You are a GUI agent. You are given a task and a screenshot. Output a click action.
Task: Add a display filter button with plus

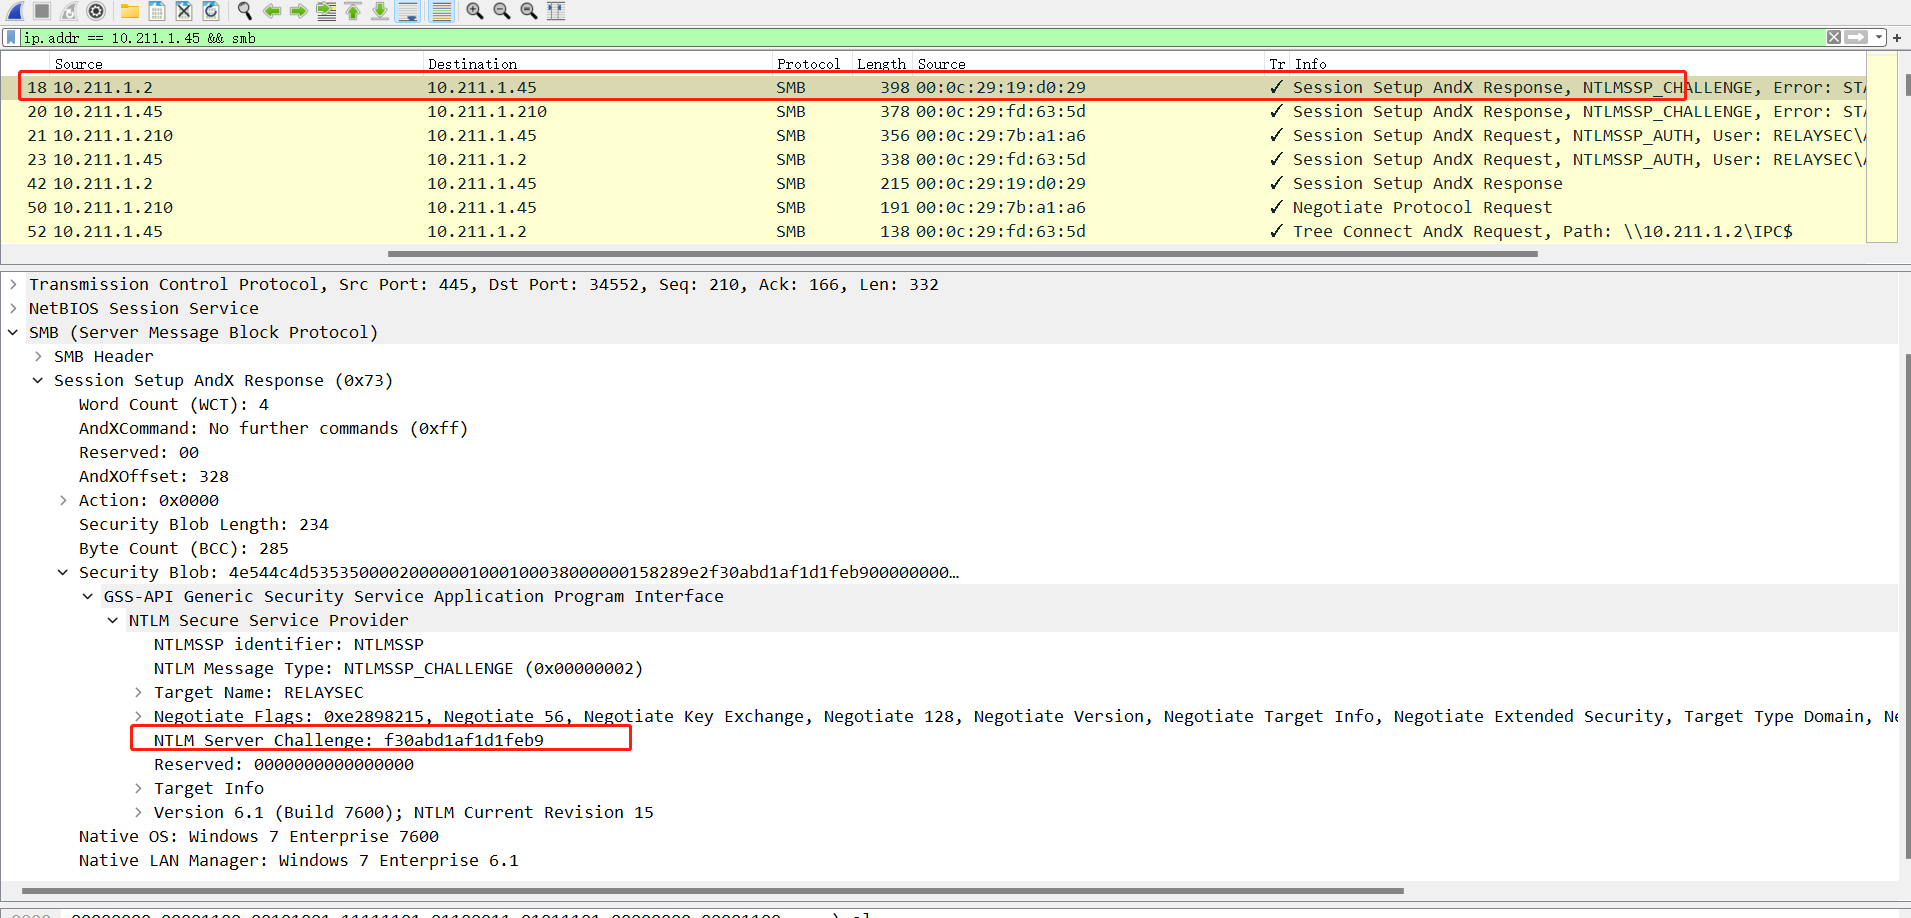[x=1897, y=37]
